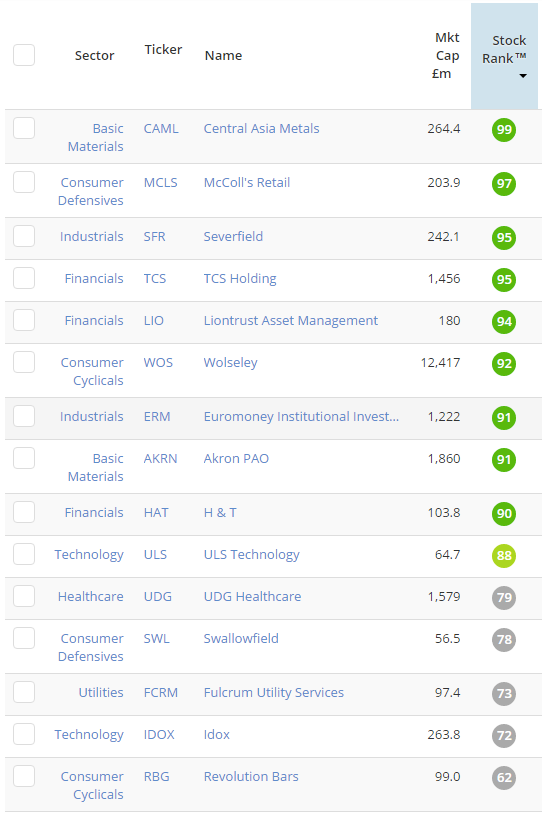Click the Stock Rank sort arrow
This screenshot has height=816, width=542.
(523, 76)
